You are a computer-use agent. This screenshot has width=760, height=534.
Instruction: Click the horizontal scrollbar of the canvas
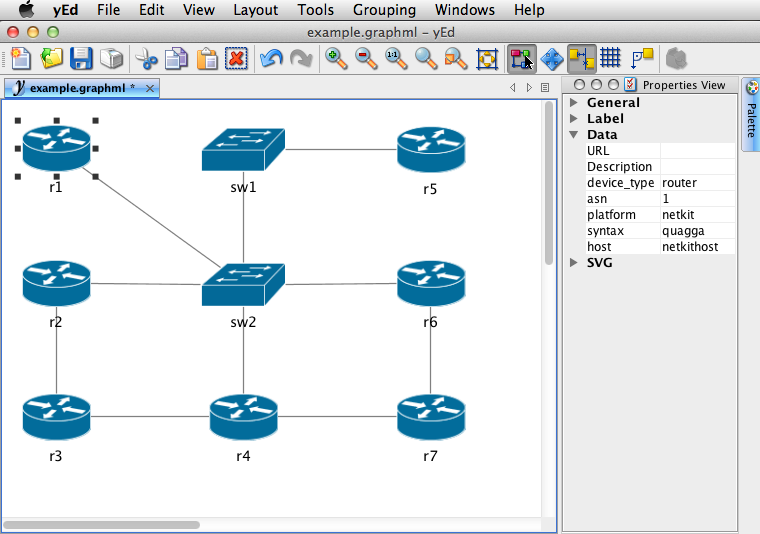pos(102,524)
